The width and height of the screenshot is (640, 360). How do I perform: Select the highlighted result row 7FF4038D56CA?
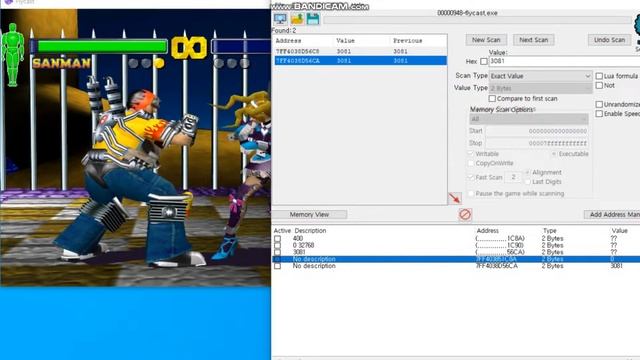pyautogui.click(x=360, y=61)
